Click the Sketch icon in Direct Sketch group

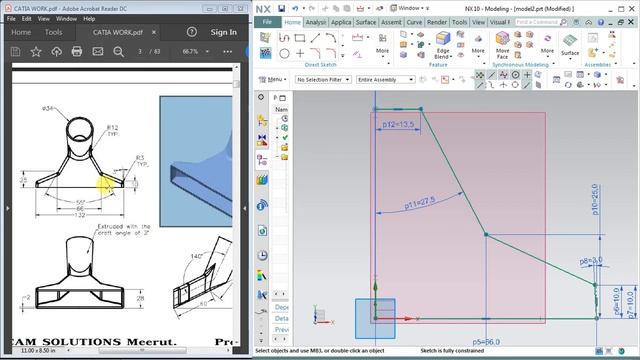[266, 38]
